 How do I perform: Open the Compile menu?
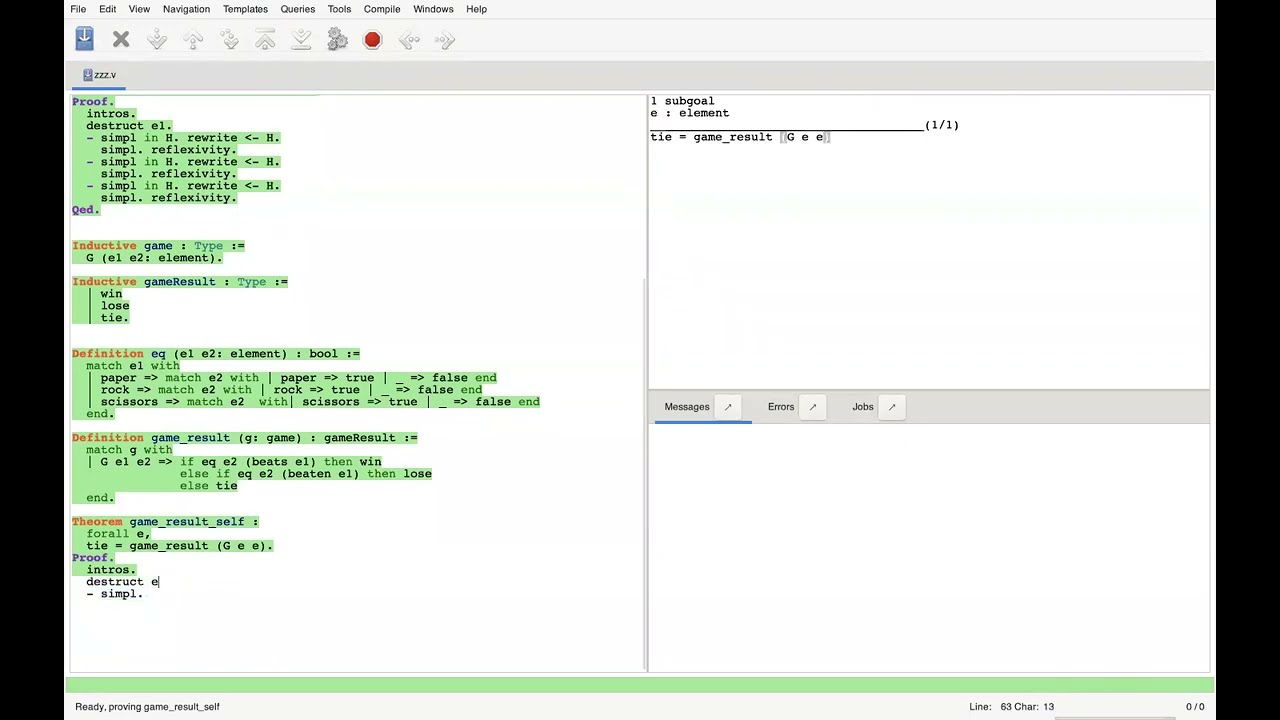pos(382,9)
